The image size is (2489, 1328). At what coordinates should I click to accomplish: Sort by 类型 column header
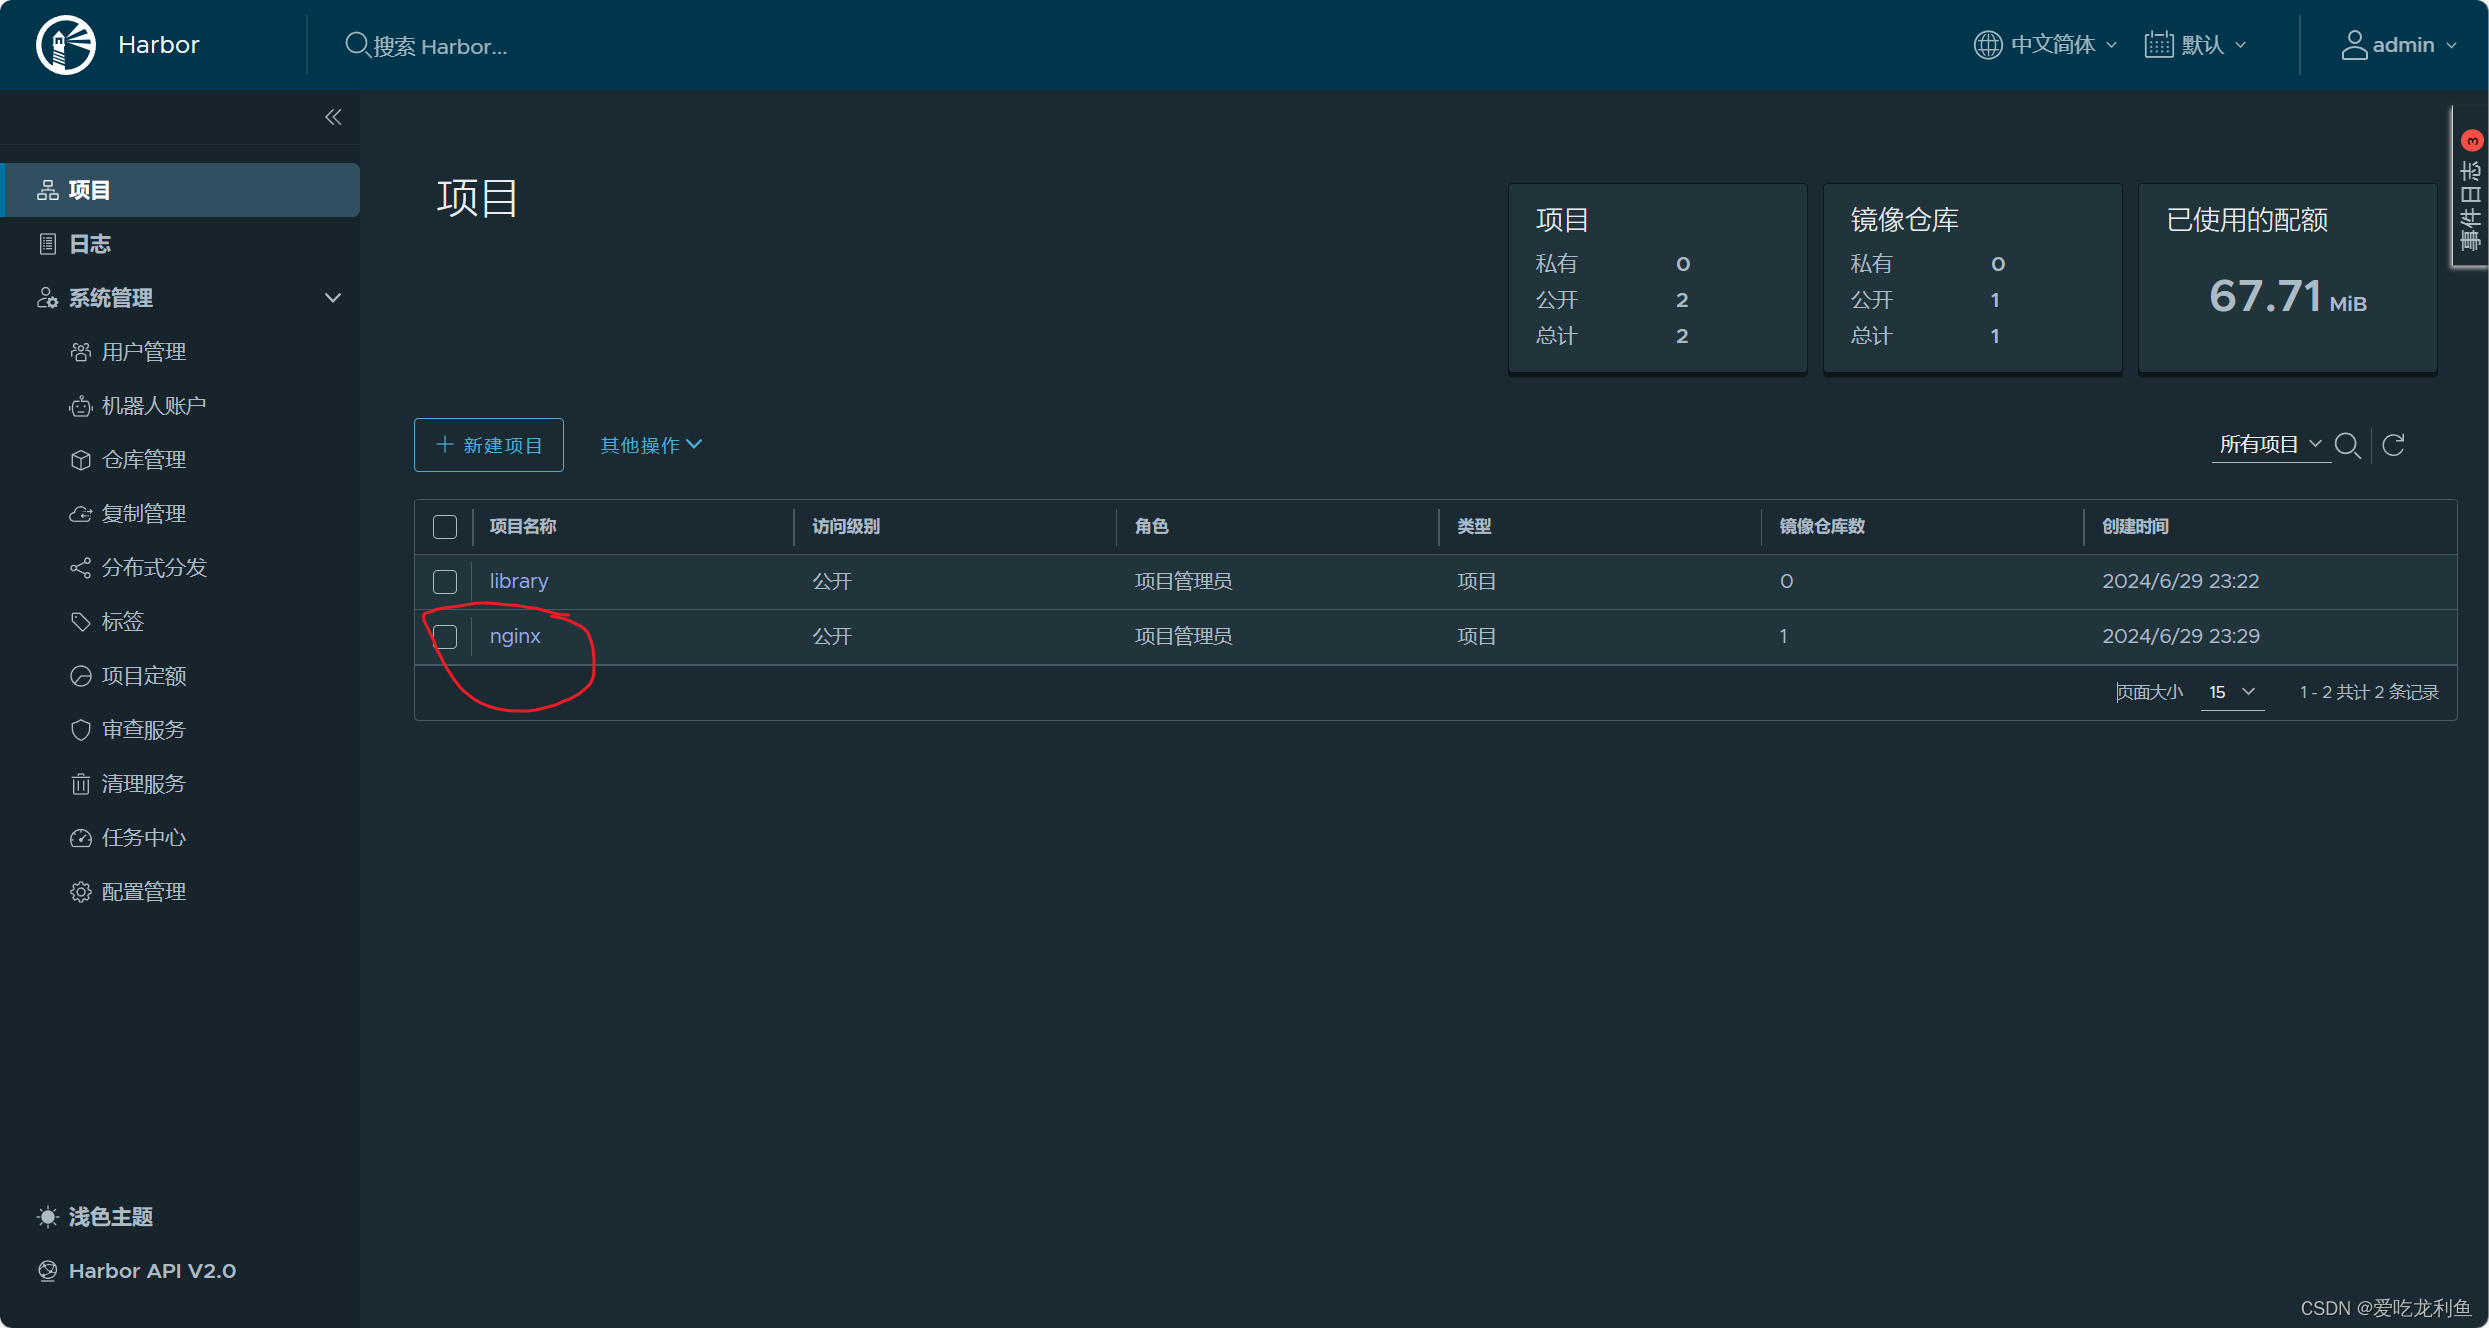pyautogui.click(x=1474, y=526)
